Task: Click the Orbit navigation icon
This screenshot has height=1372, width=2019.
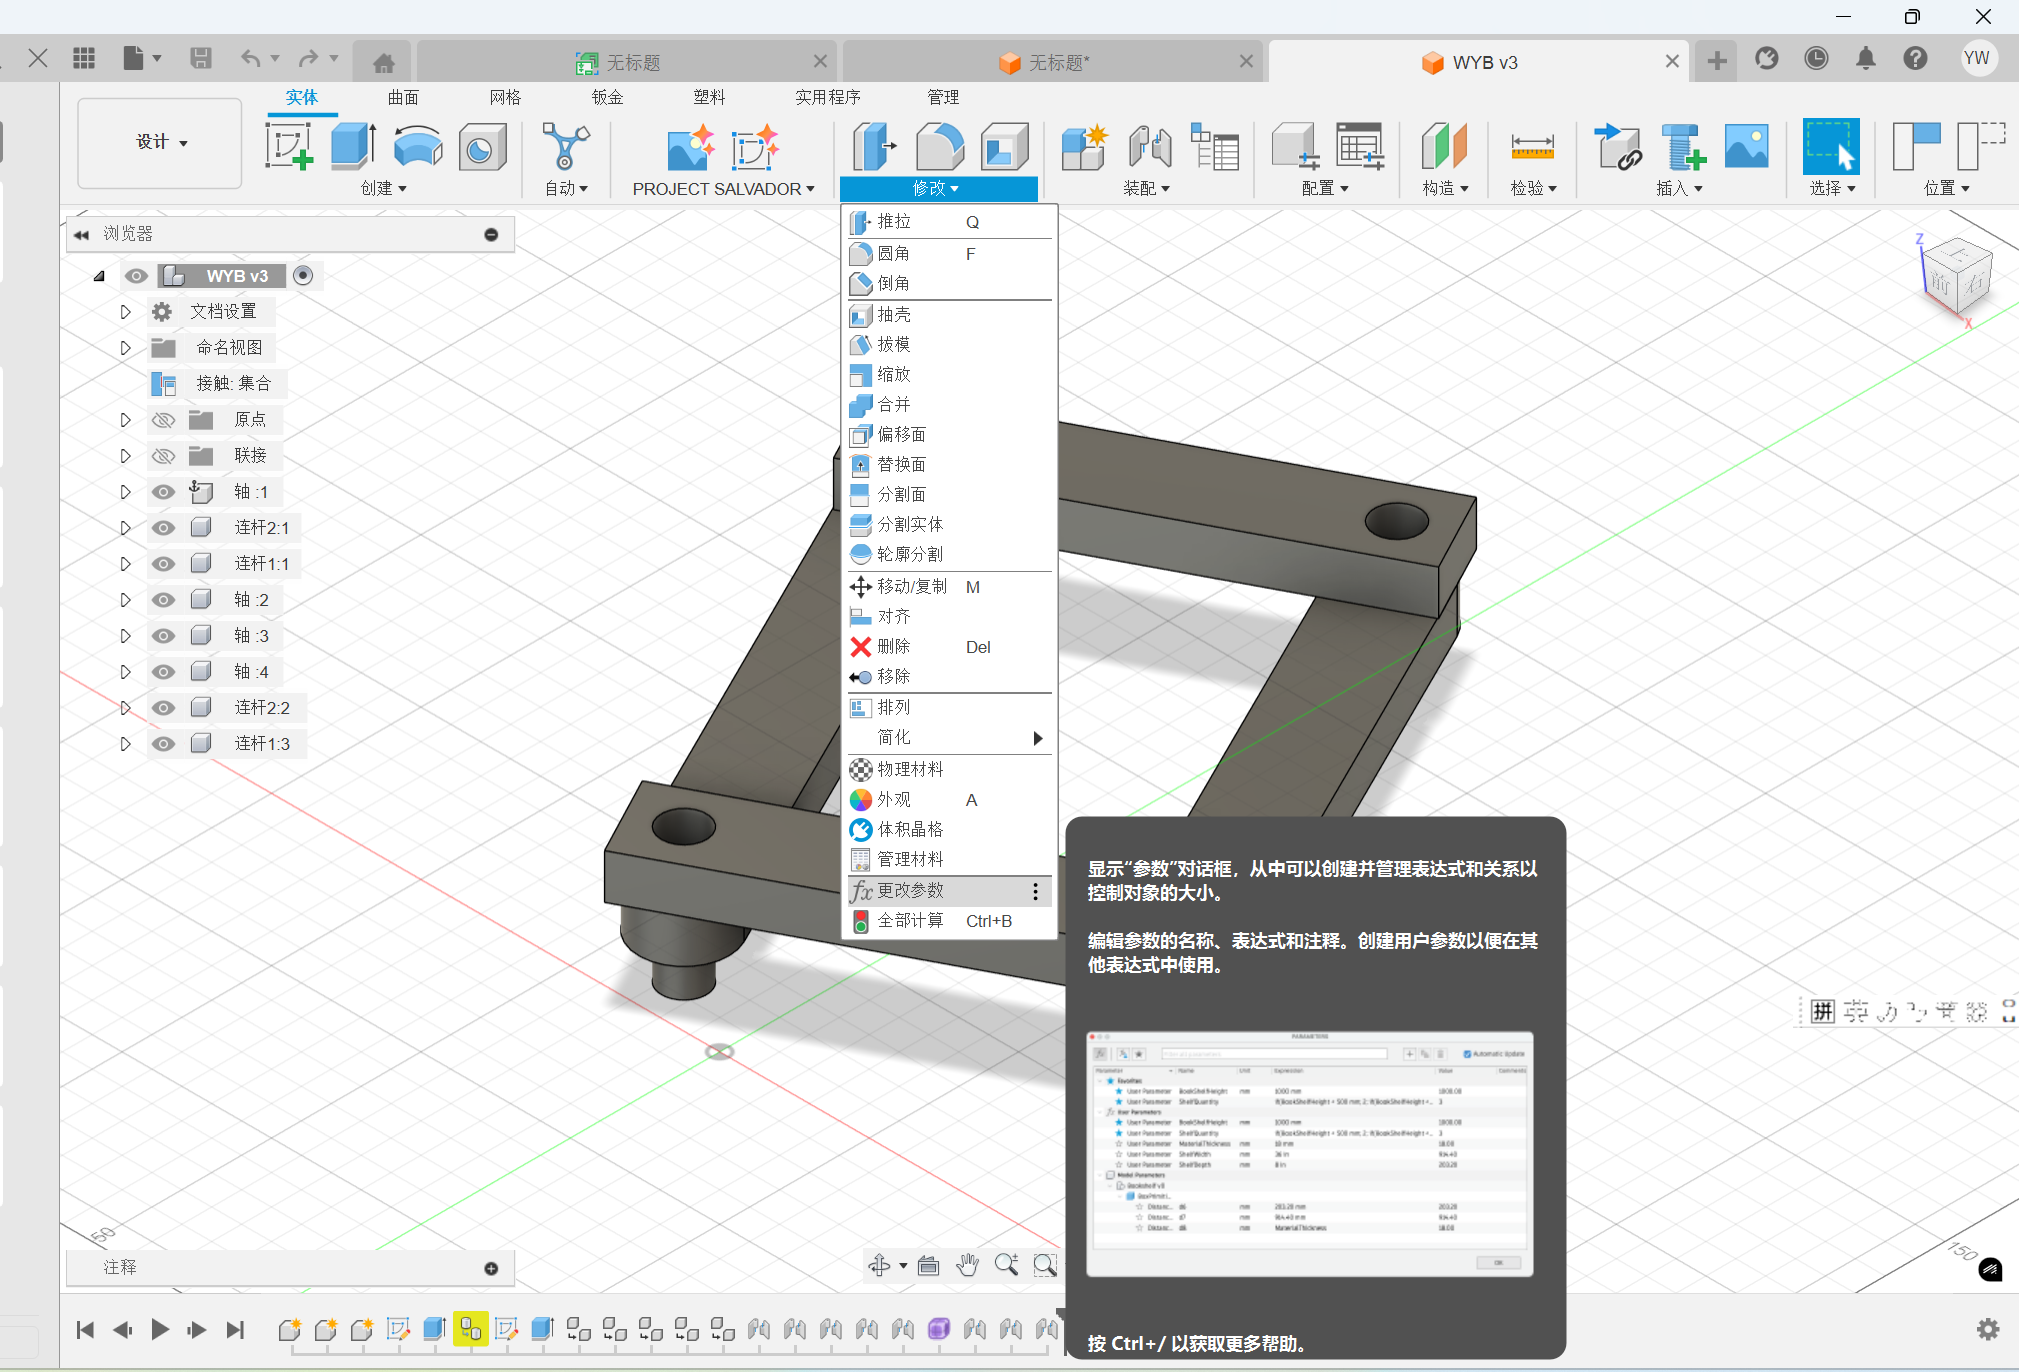Action: (879, 1265)
